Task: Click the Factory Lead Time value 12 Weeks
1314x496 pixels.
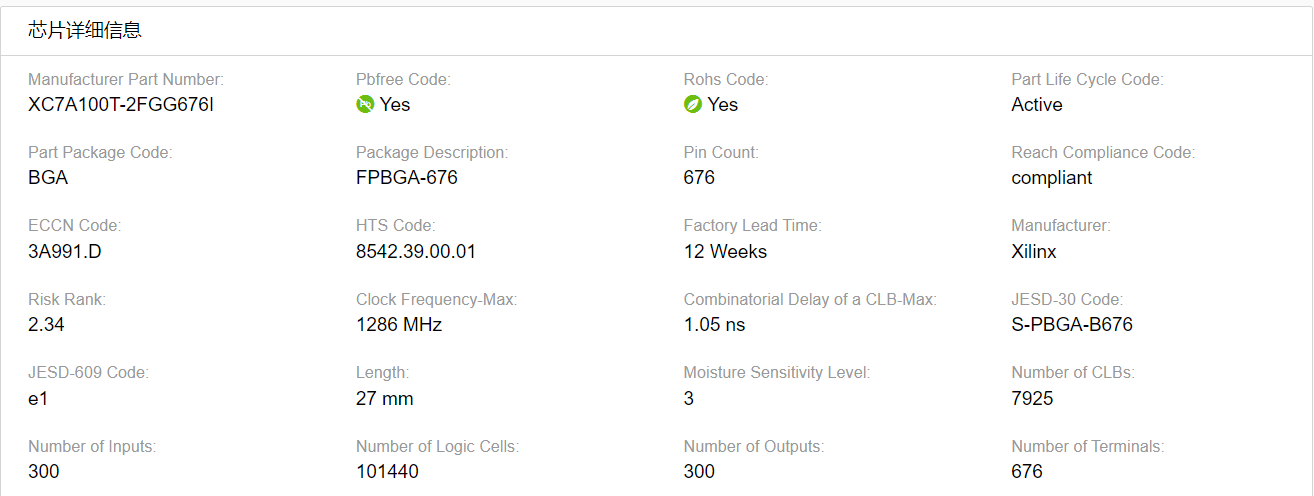Action: click(725, 252)
